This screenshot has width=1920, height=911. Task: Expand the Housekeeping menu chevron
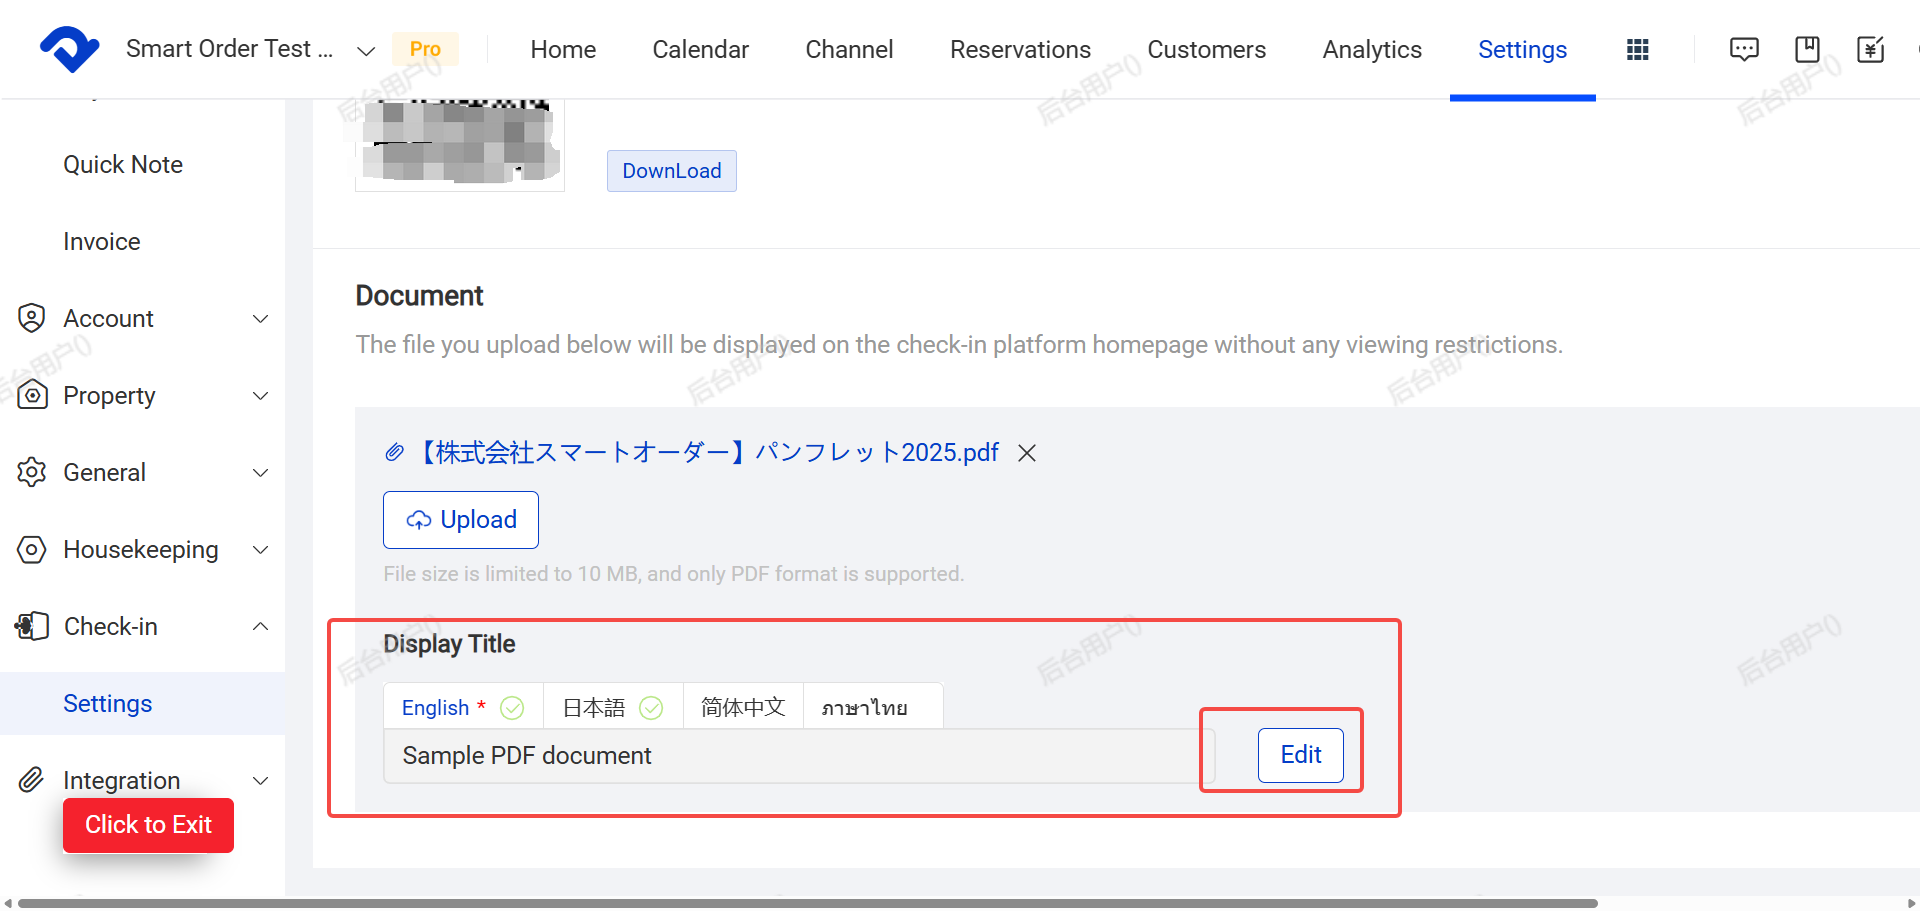click(x=261, y=550)
